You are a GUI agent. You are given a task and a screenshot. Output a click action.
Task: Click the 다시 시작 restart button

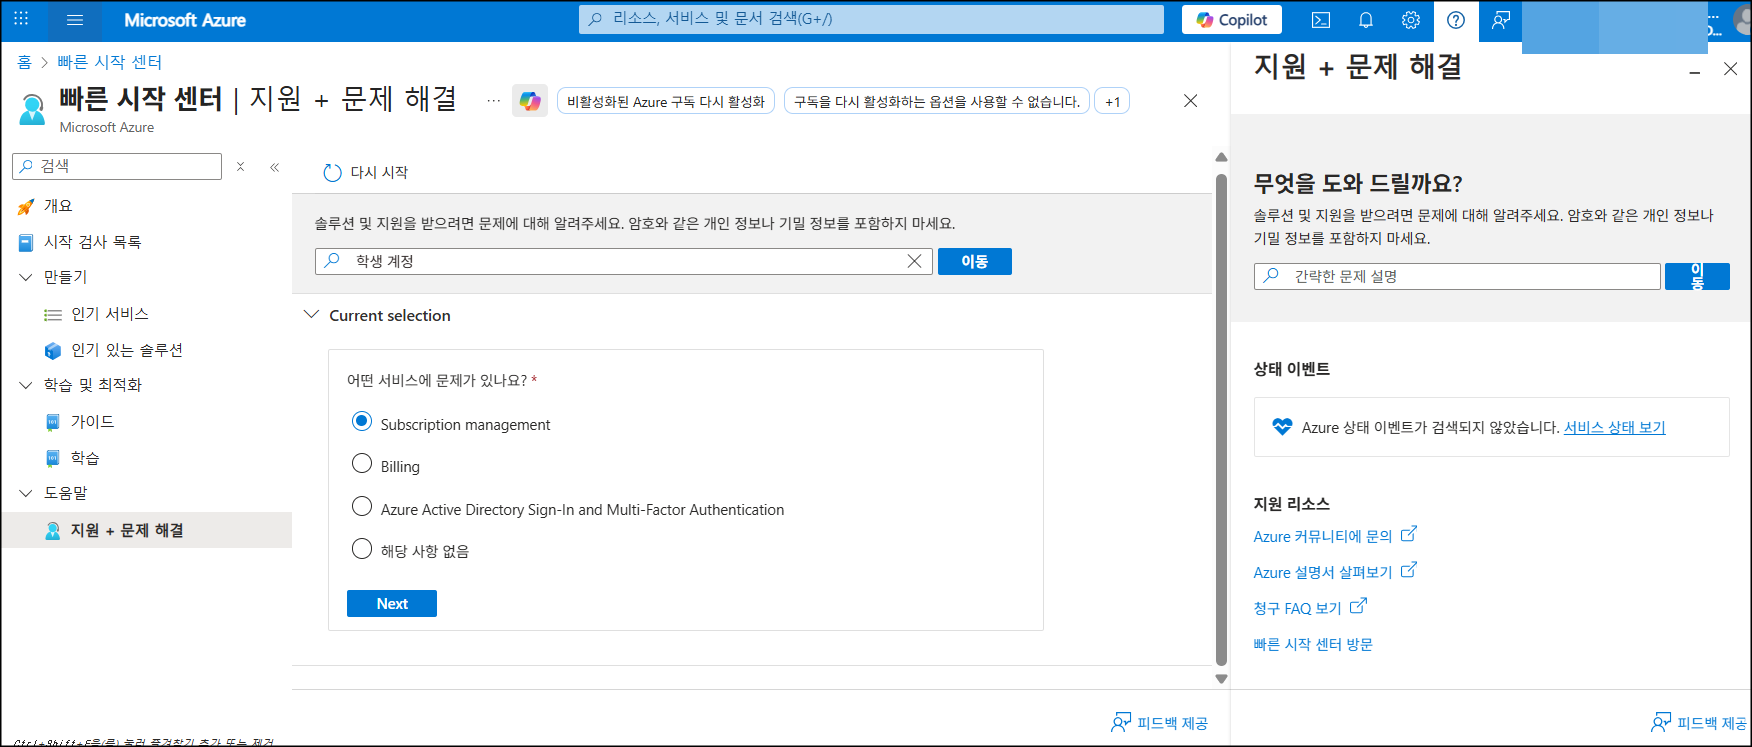366,172
